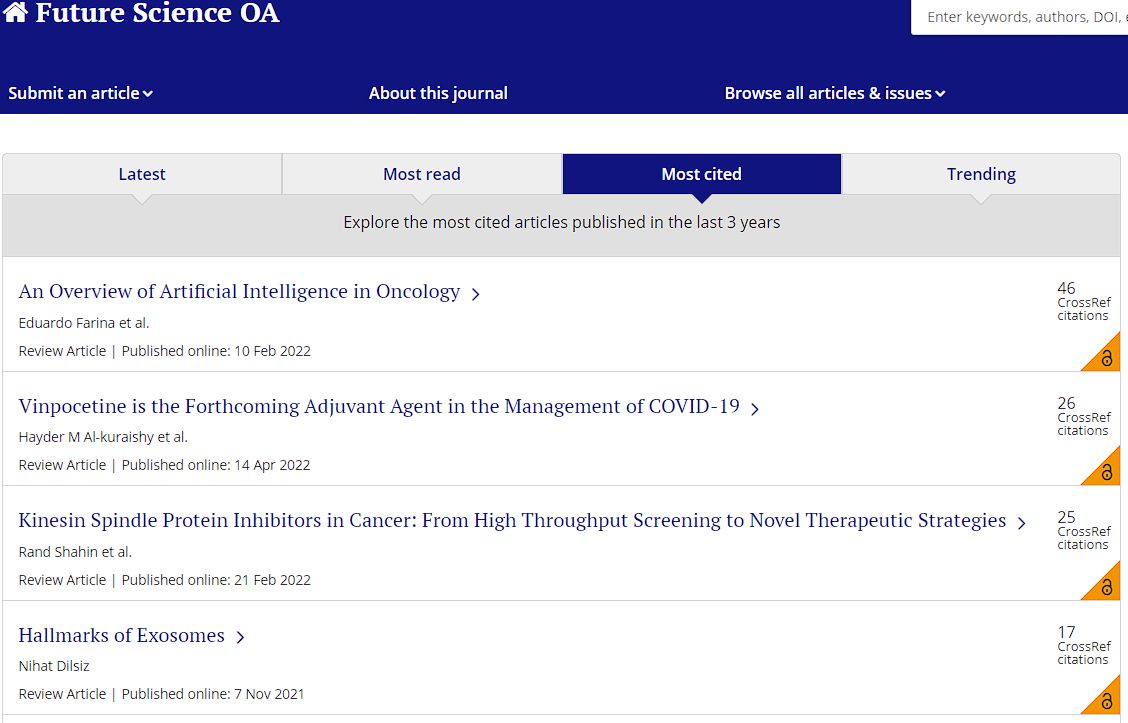Viewport: 1128px width, 723px height.
Task: Click the date Published online: 21 Feb 2022
Action: [216, 580]
